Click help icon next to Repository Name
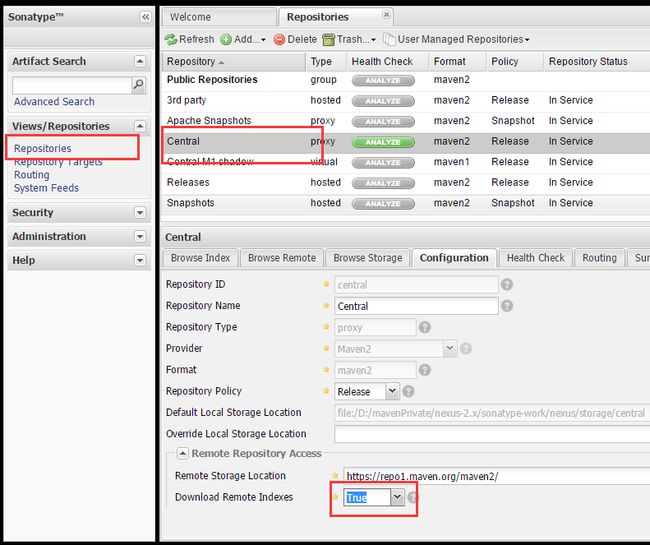The height and width of the screenshot is (545, 650). click(507, 306)
